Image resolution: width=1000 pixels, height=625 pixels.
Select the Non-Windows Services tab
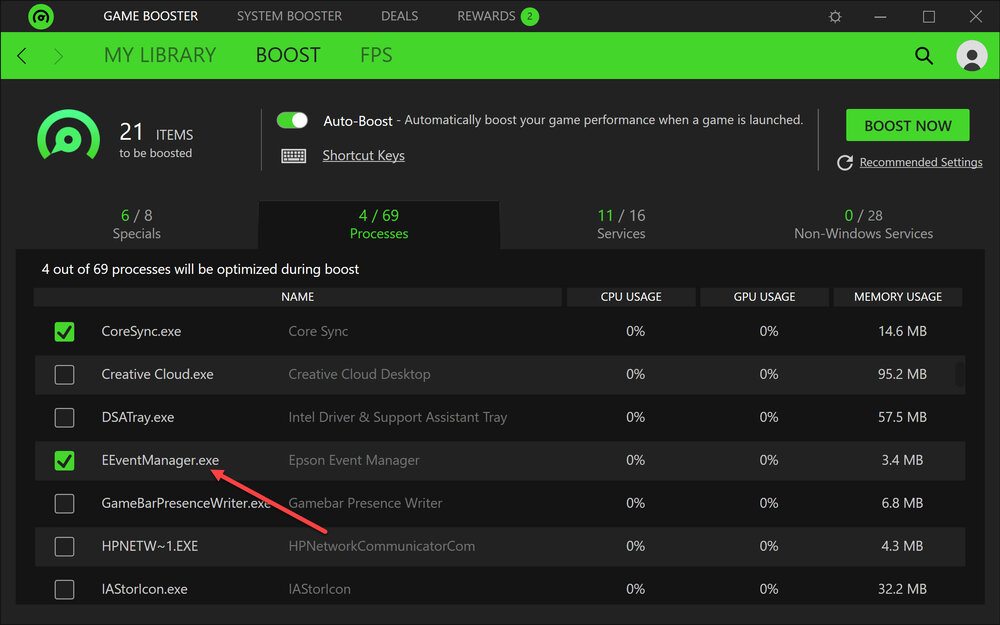(x=864, y=224)
